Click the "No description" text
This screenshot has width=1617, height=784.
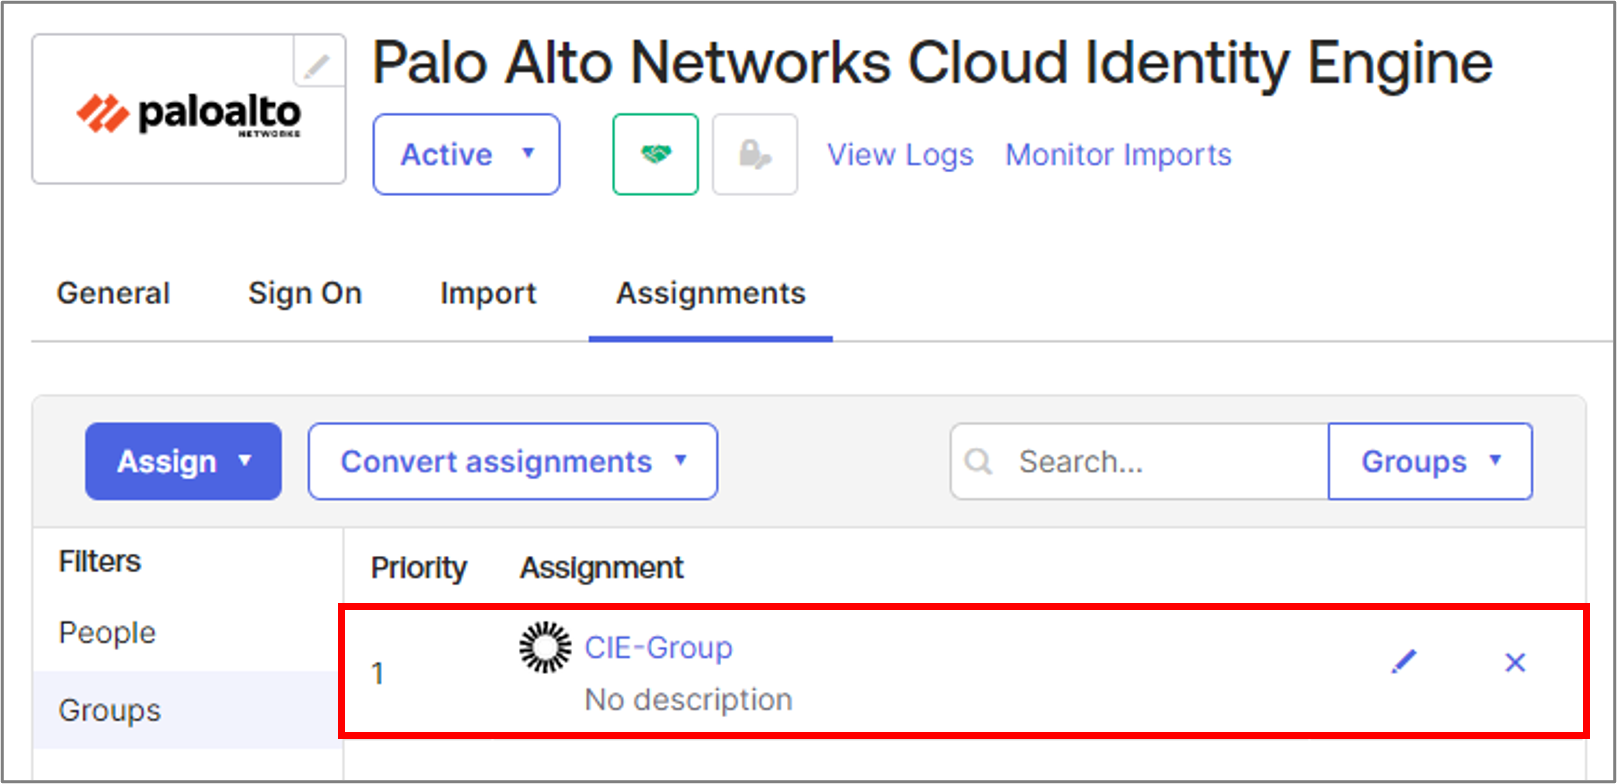tap(688, 699)
